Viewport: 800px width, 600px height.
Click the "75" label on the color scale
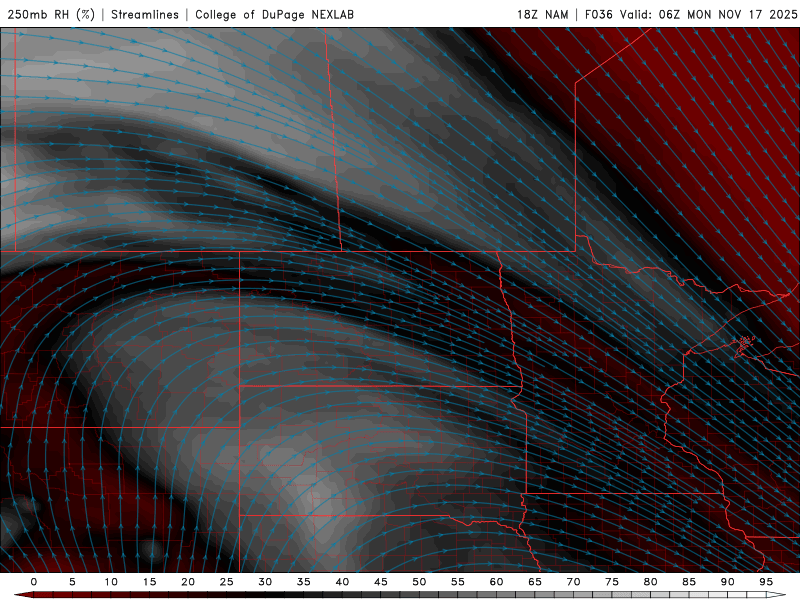tap(612, 582)
